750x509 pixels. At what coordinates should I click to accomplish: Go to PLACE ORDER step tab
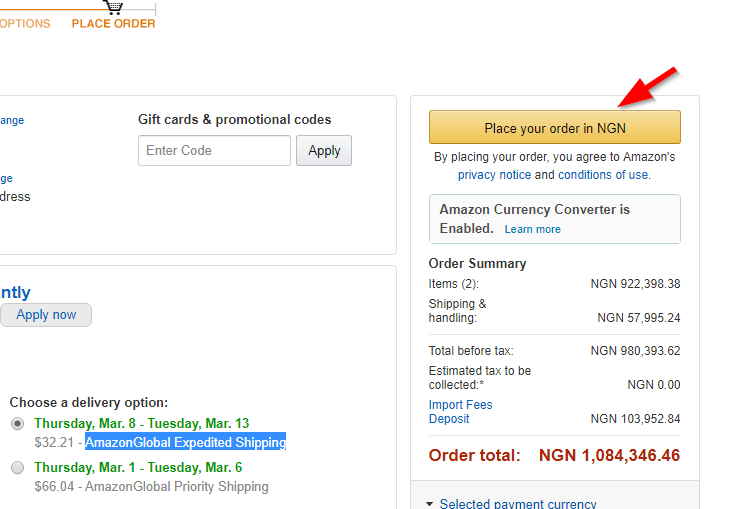coord(113,24)
